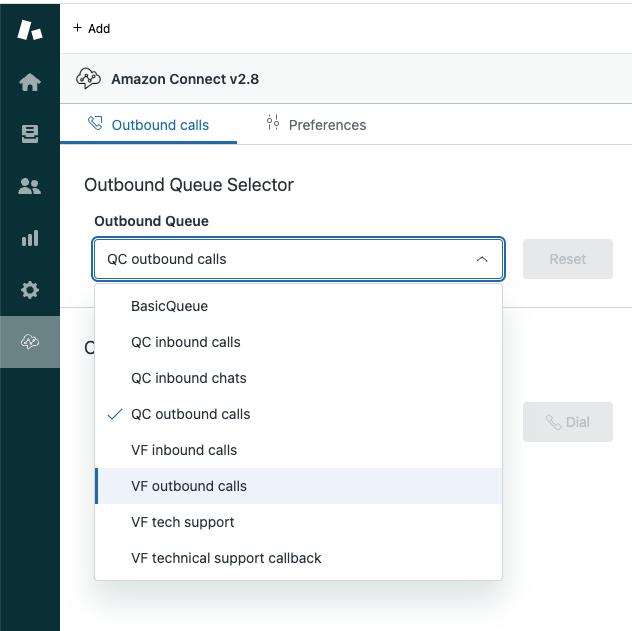Collapse the Outbound Queue dropdown

click(298, 259)
